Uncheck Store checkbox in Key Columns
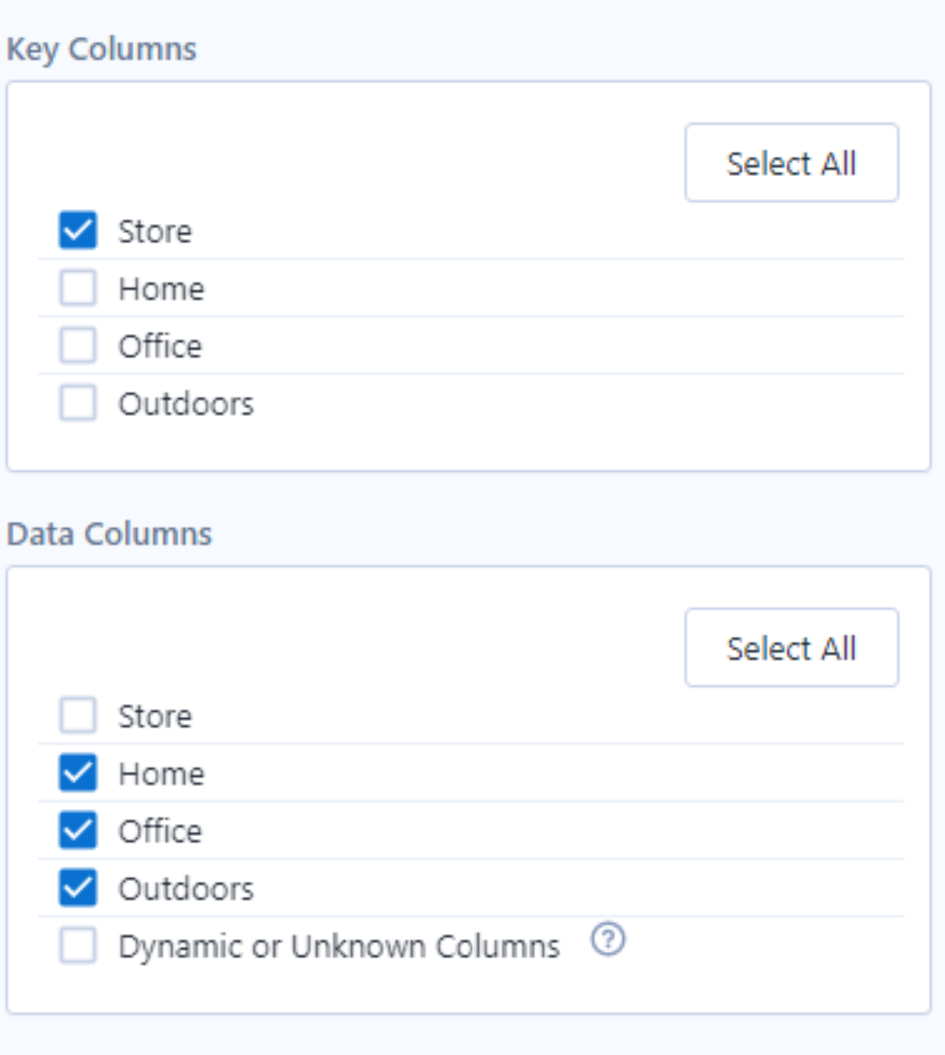 tap(78, 231)
